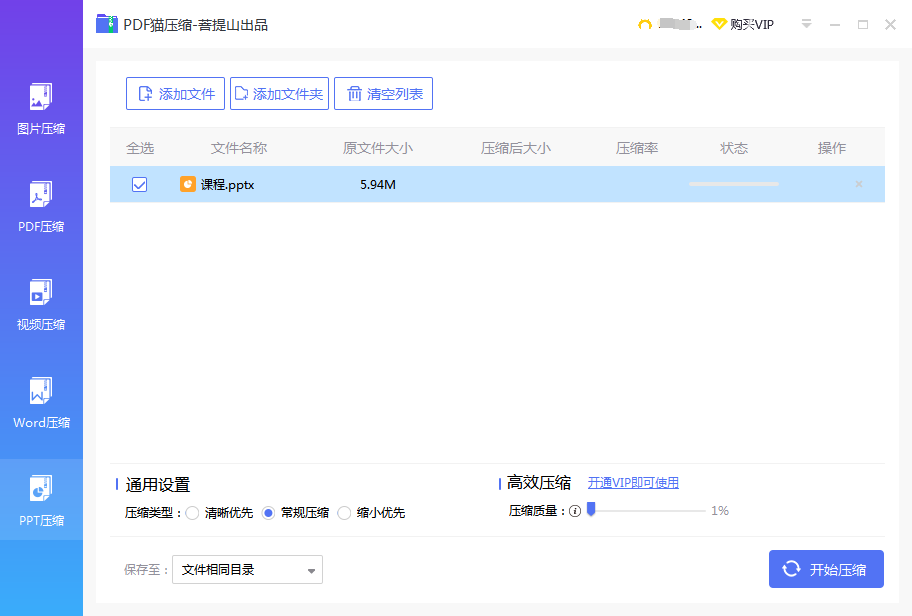Minimize the application window
Screen dimensions: 912x616
pos(835,24)
